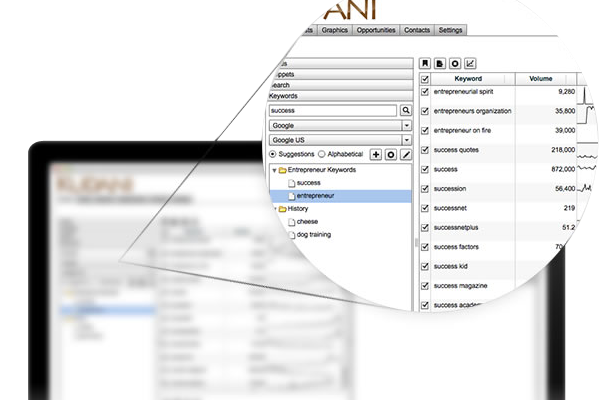
Task: Click the document icon of dog training
Action: 292,235
